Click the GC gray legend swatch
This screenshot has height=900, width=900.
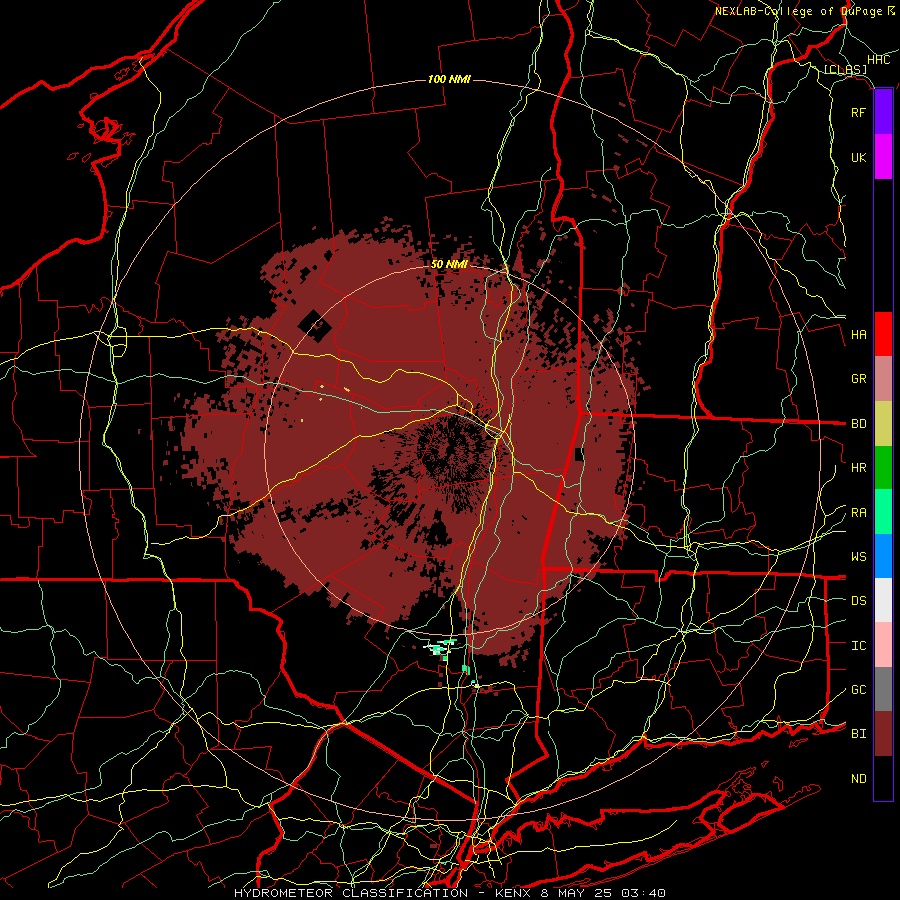[883, 689]
